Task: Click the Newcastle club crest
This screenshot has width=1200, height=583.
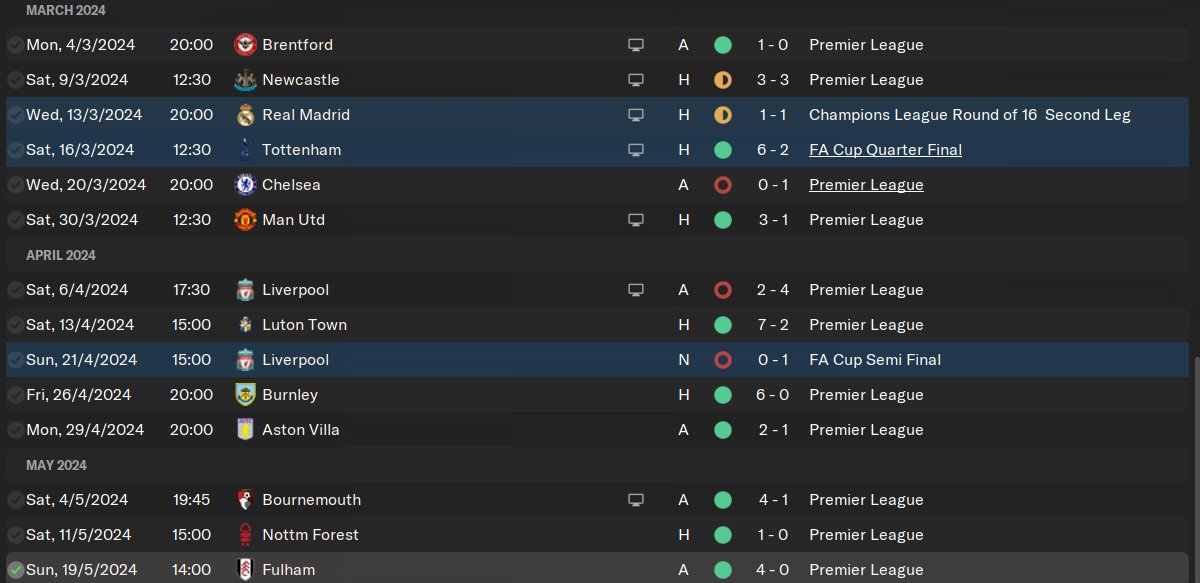Action: click(245, 80)
